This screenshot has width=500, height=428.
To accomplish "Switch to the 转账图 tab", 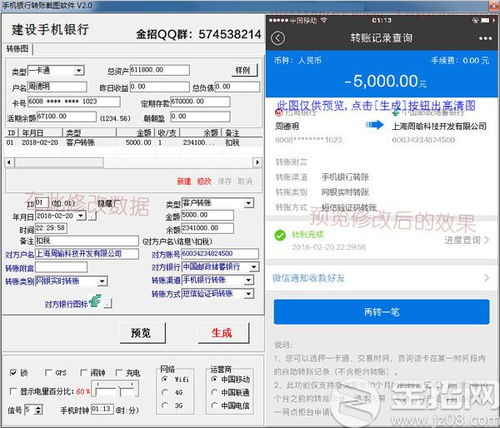I will click(x=18, y=49).
